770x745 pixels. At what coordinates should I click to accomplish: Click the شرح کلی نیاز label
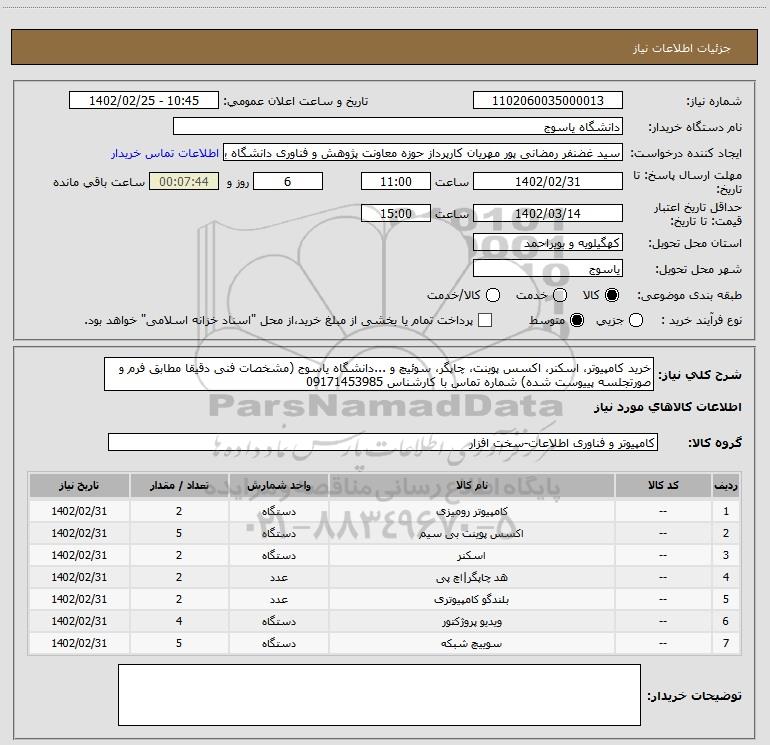(x=700, y=375)
